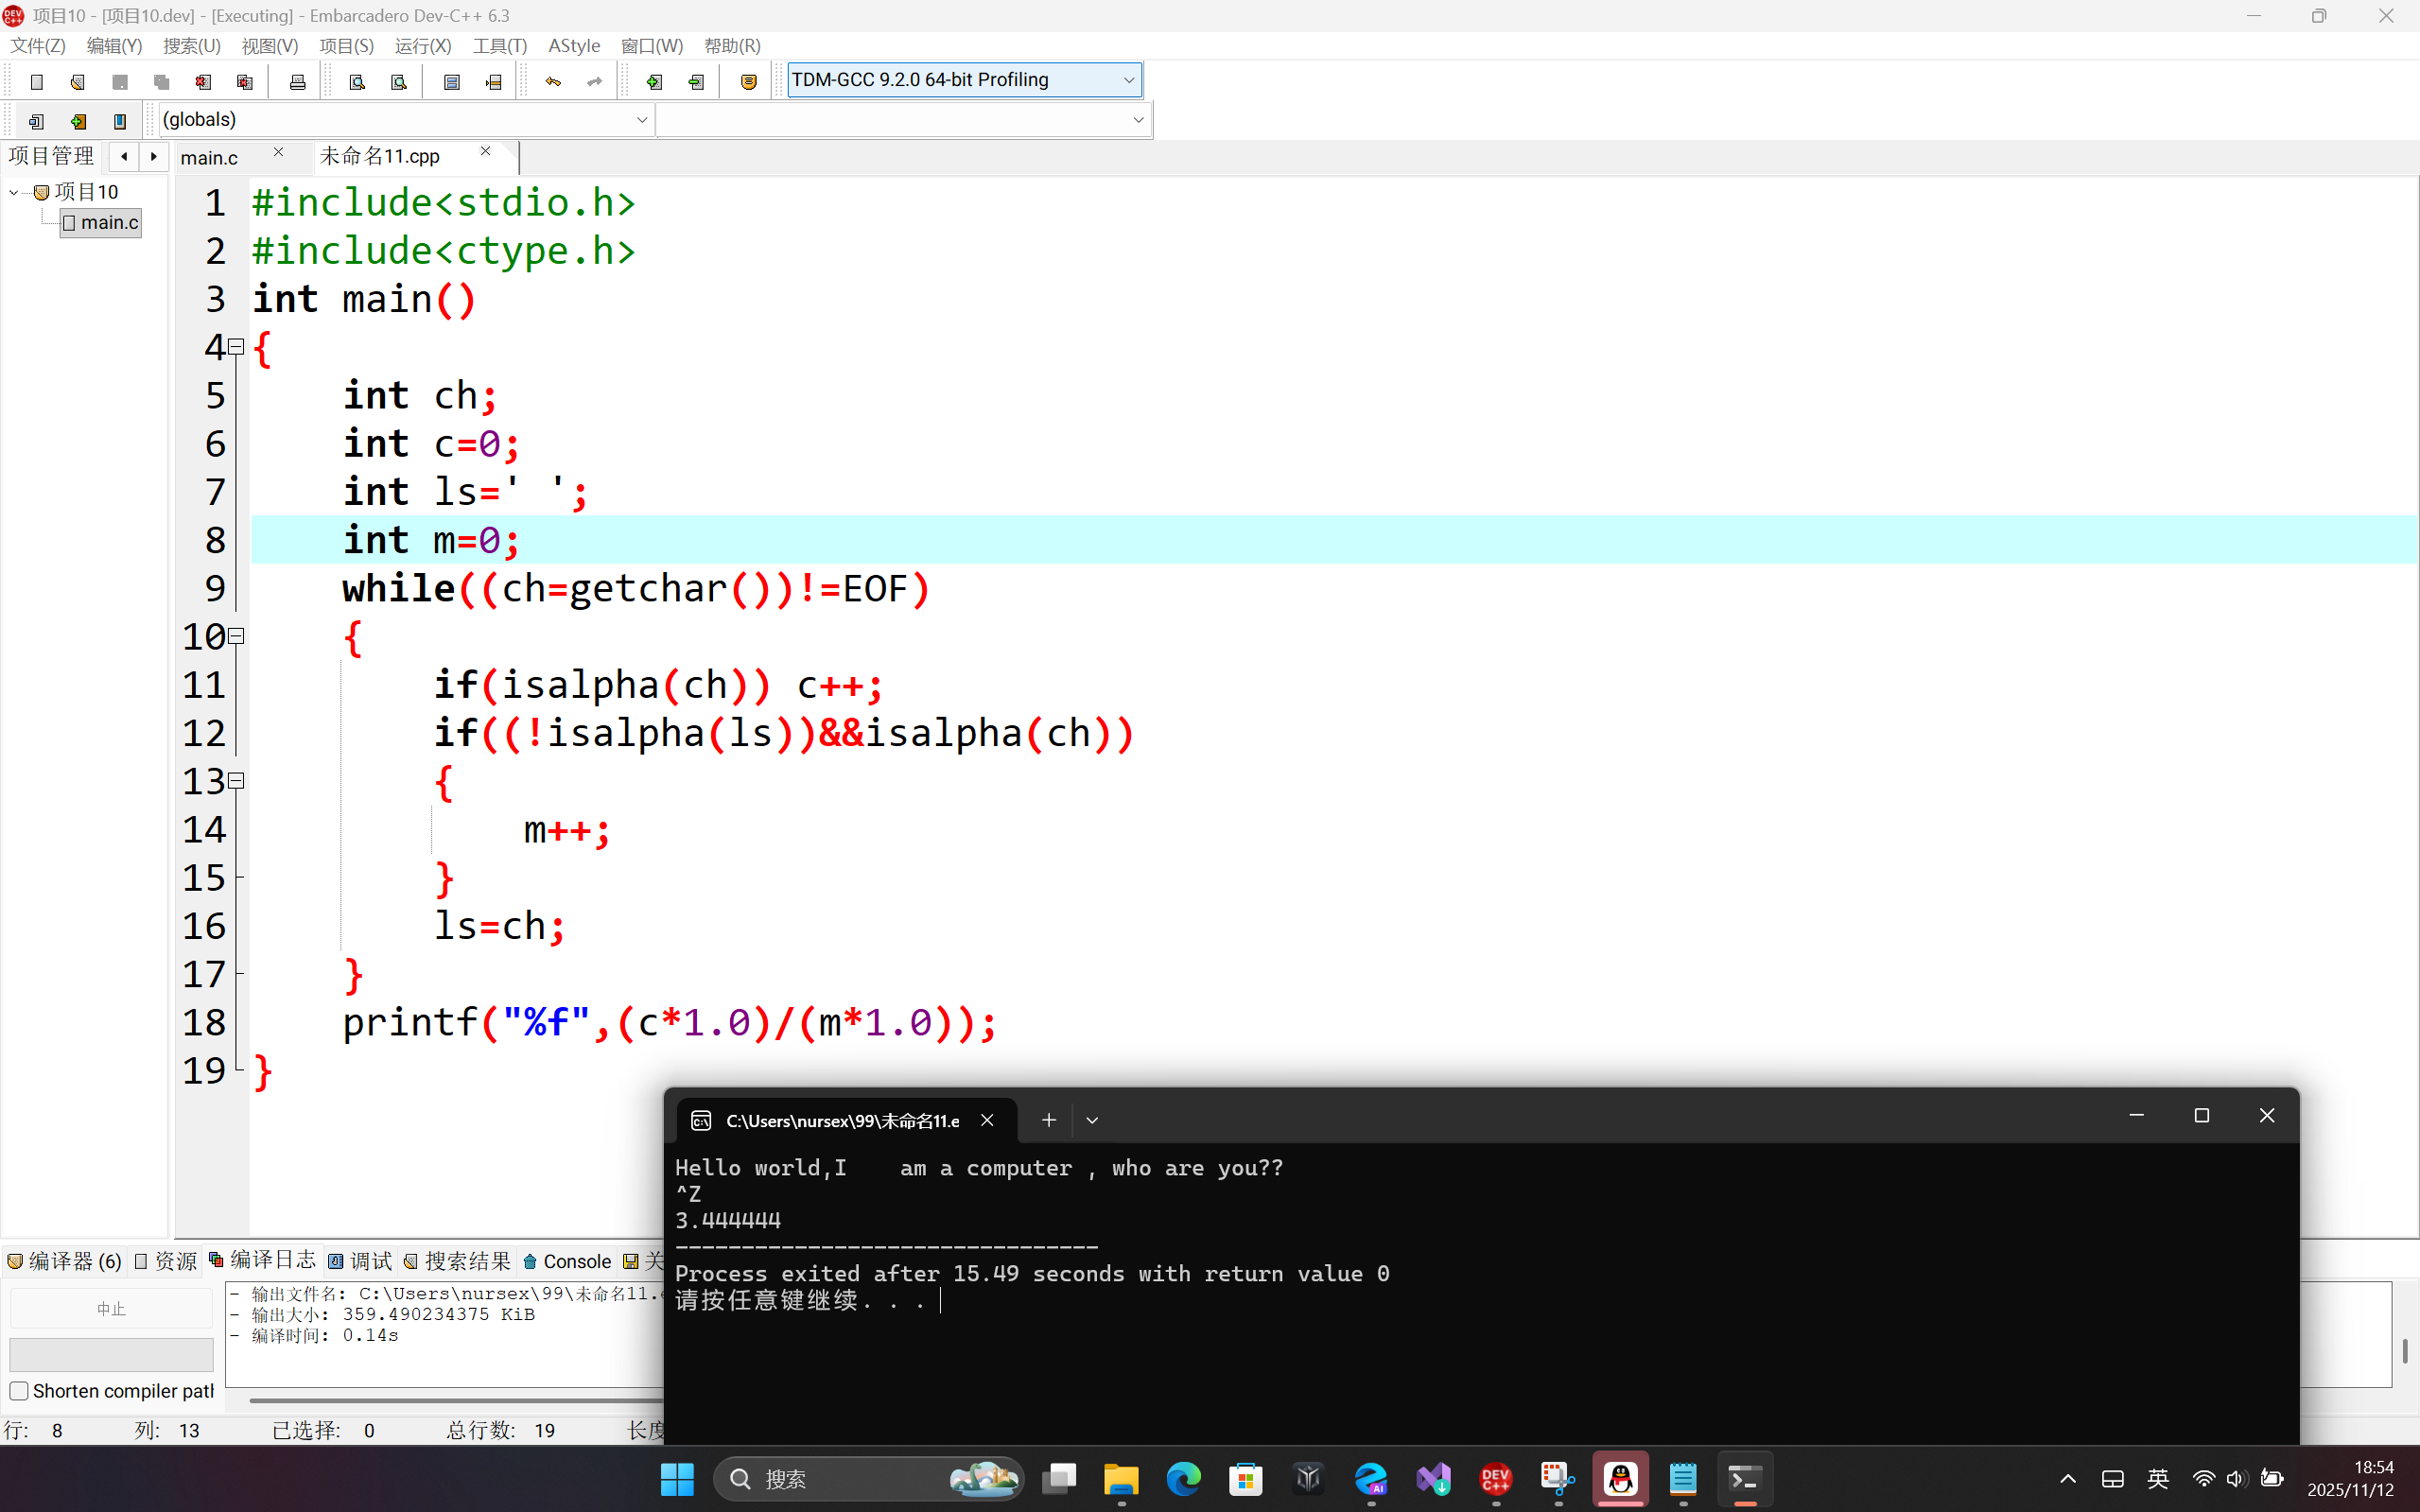This screenshot has width=2420, height=1512.
Task: Collapse the 项目10 project tree node
Action: (x=14, y=192)
